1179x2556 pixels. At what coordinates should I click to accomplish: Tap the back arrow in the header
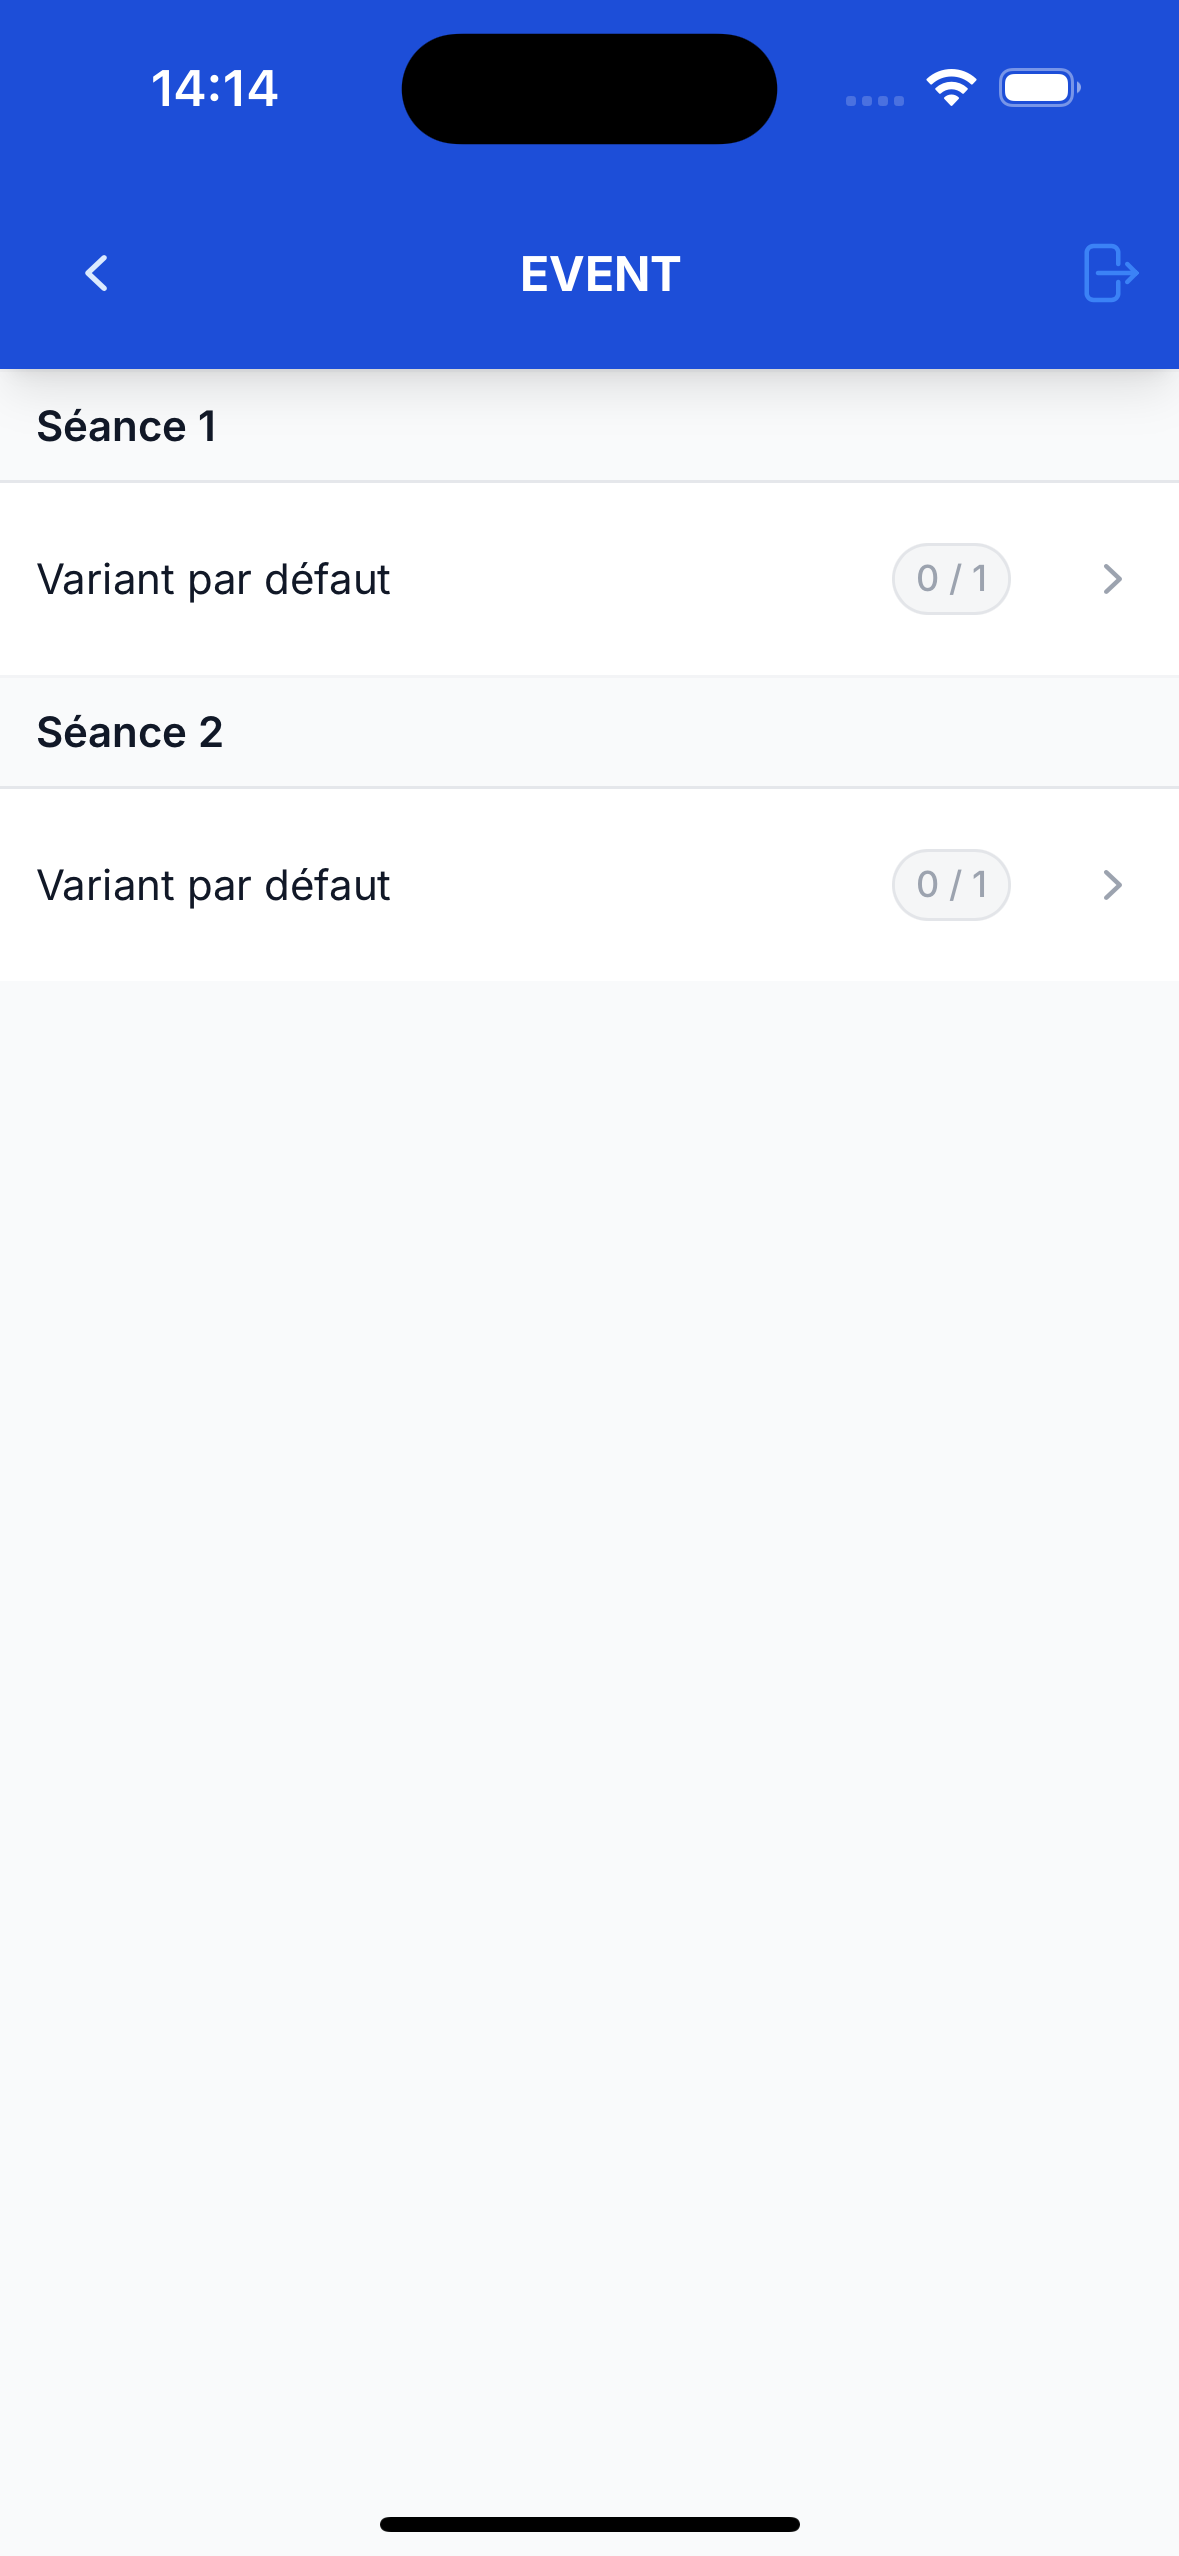[x=97, y=273]
